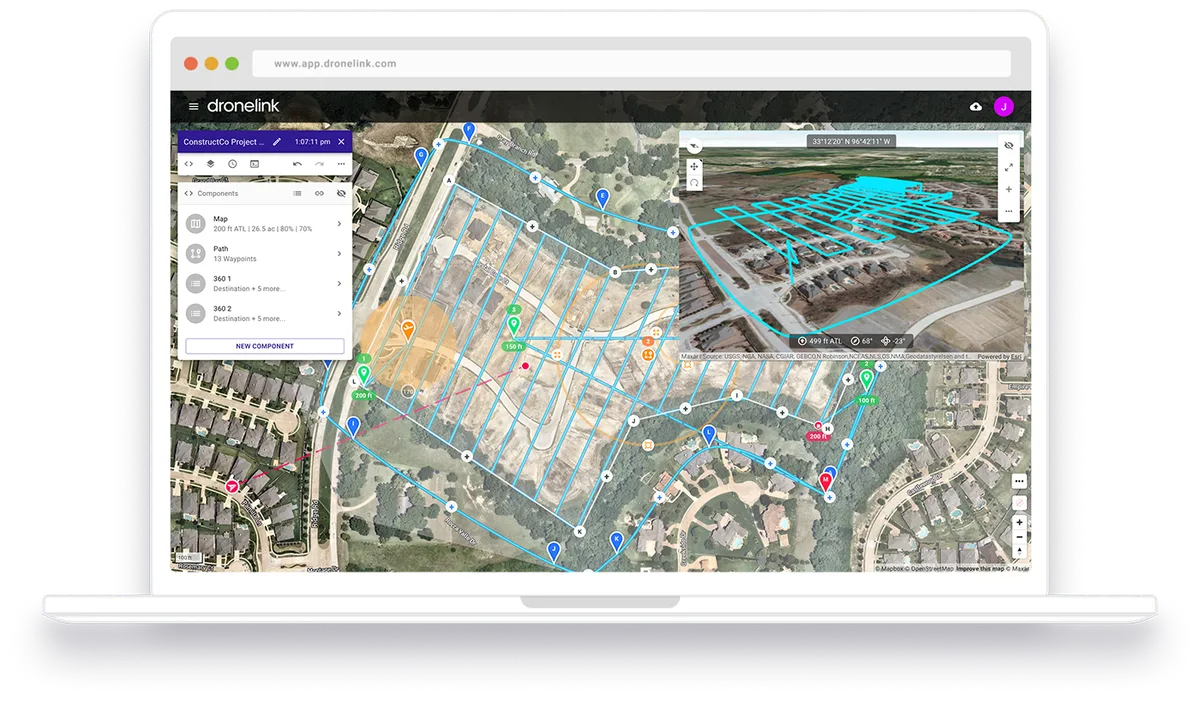The height and width of the screenshot is (712, 1200).
Task: Select the 360 2 list icon
Action: [x=196, y=314]
